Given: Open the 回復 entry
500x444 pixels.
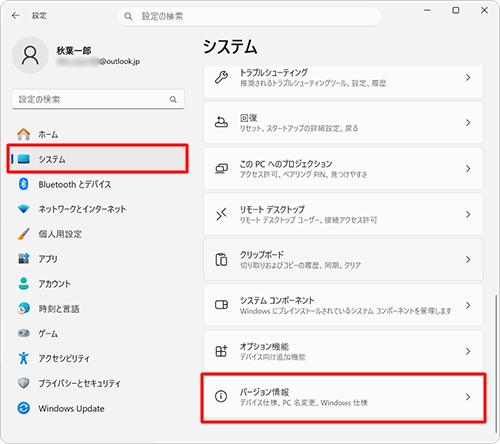Looking at the screenshot, I should point(343,123).
